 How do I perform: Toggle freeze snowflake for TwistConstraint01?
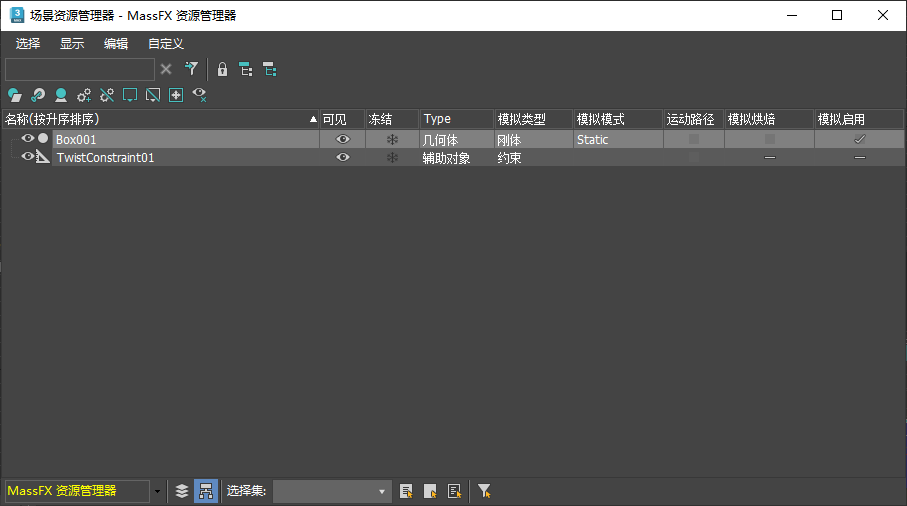[392, 157]
